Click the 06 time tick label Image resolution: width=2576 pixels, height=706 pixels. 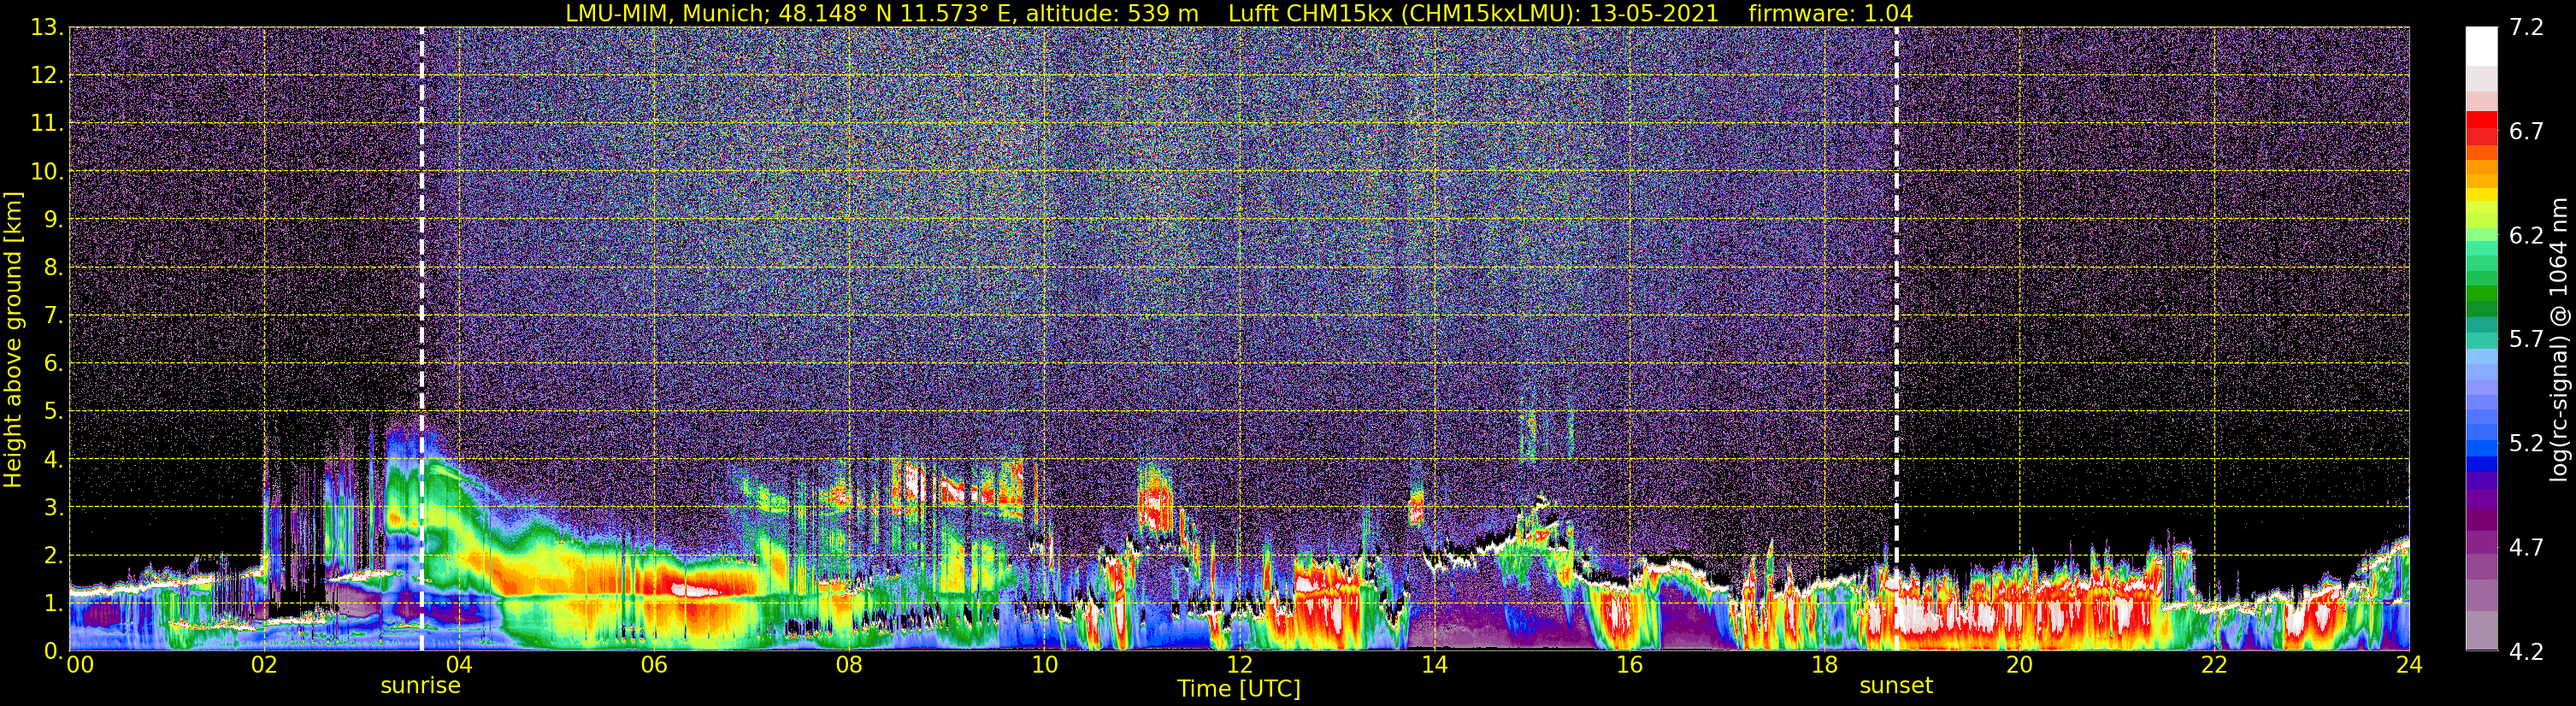click(x=654, y=665)
